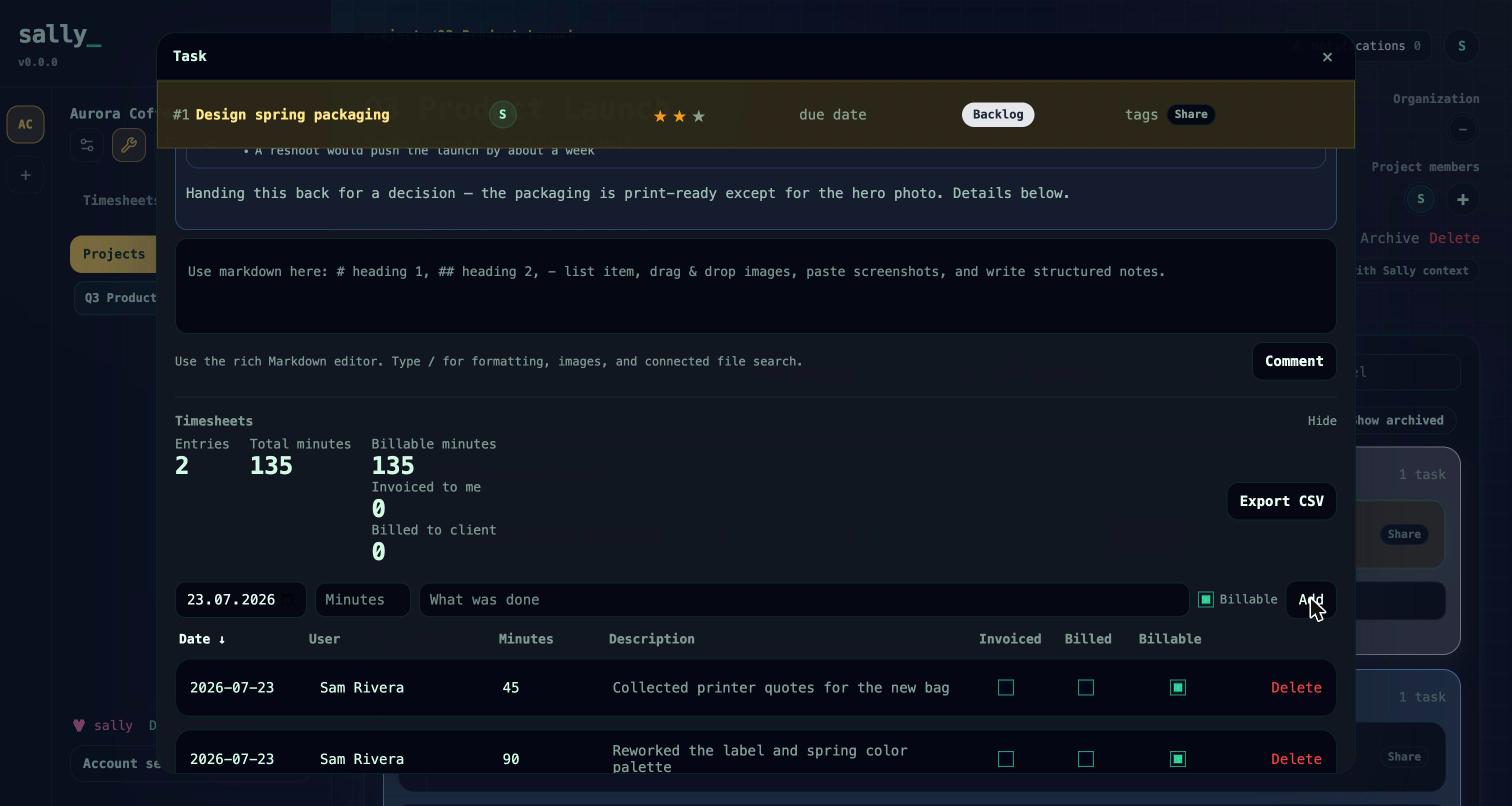Image resolution: width=1512 pixels, height=806 pixels.
Task: Open the wrench tool icon in sidebar
Action: (x=129, y=146)
